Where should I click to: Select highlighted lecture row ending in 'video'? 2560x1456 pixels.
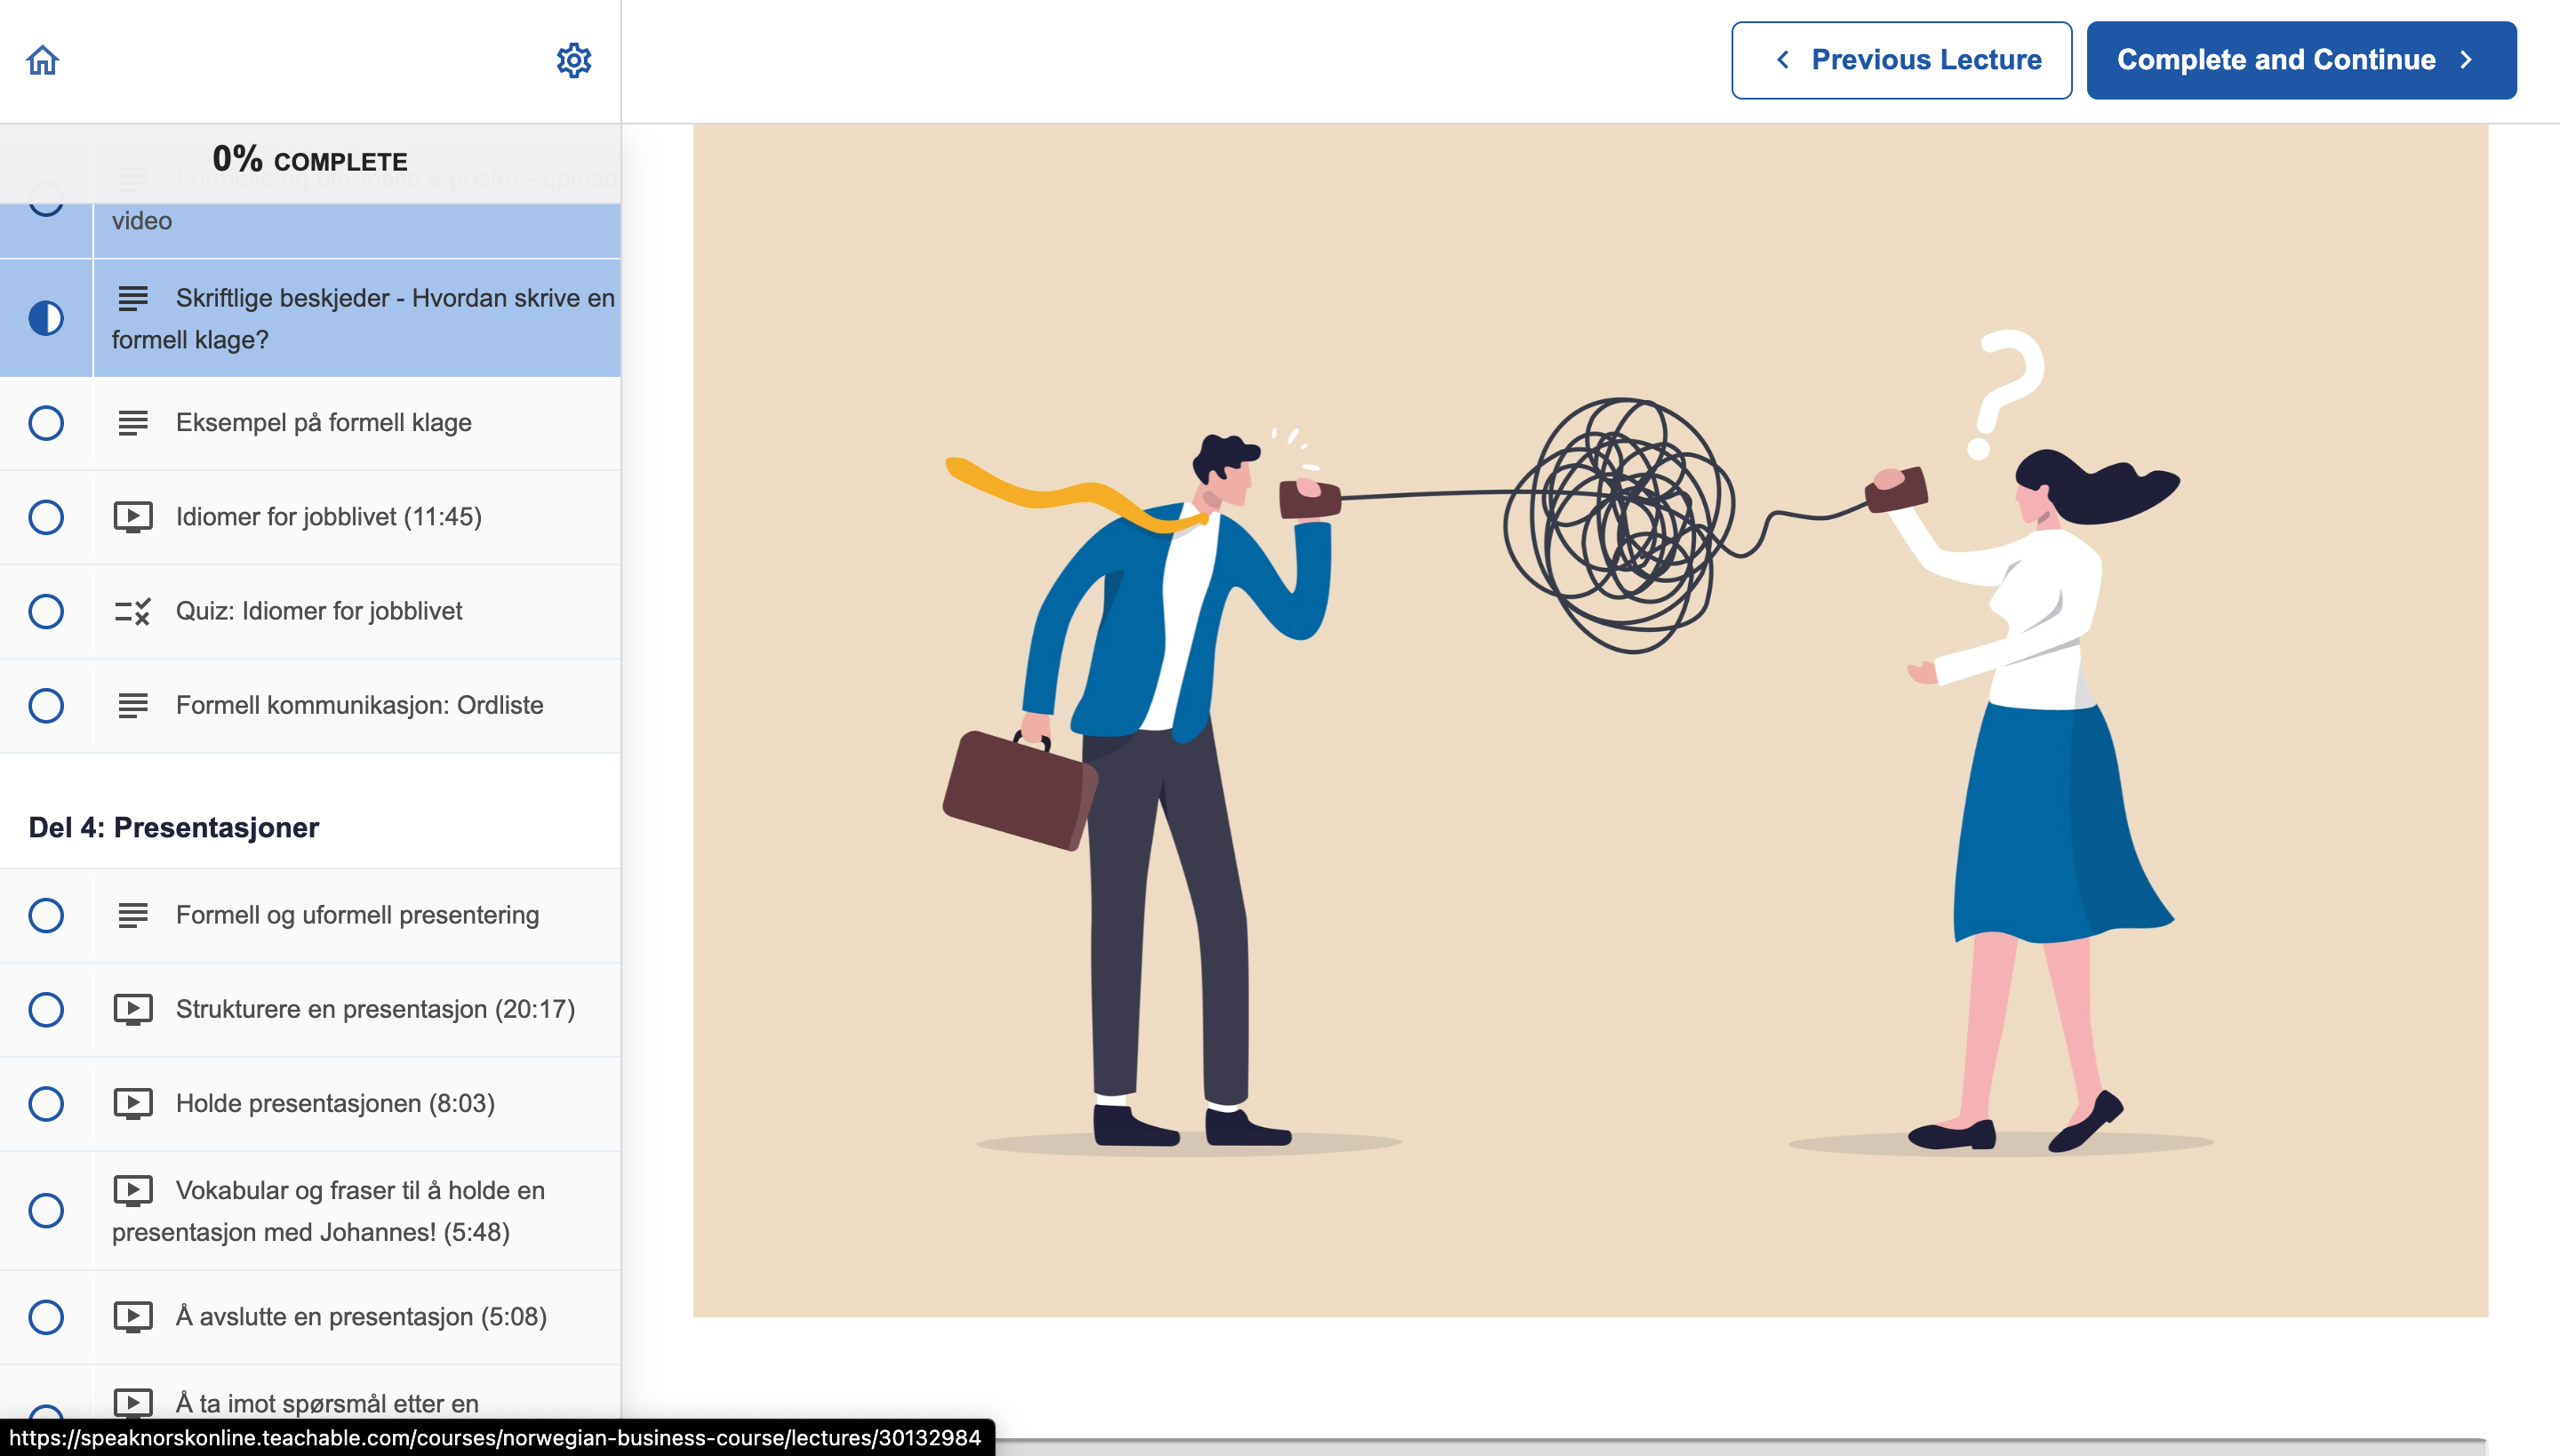[310, 230]
